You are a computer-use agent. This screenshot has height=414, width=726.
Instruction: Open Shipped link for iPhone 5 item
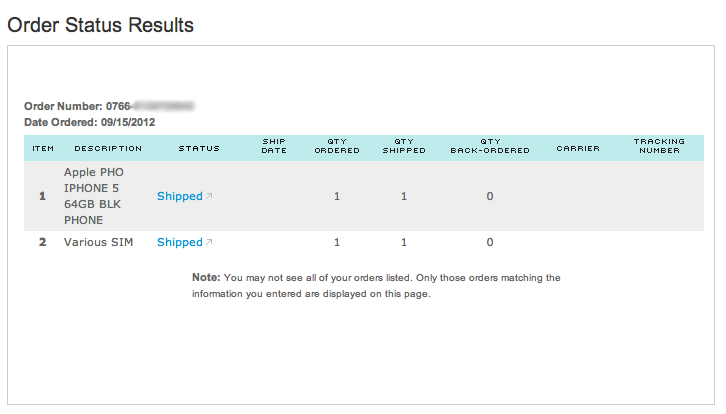[180, 196]
